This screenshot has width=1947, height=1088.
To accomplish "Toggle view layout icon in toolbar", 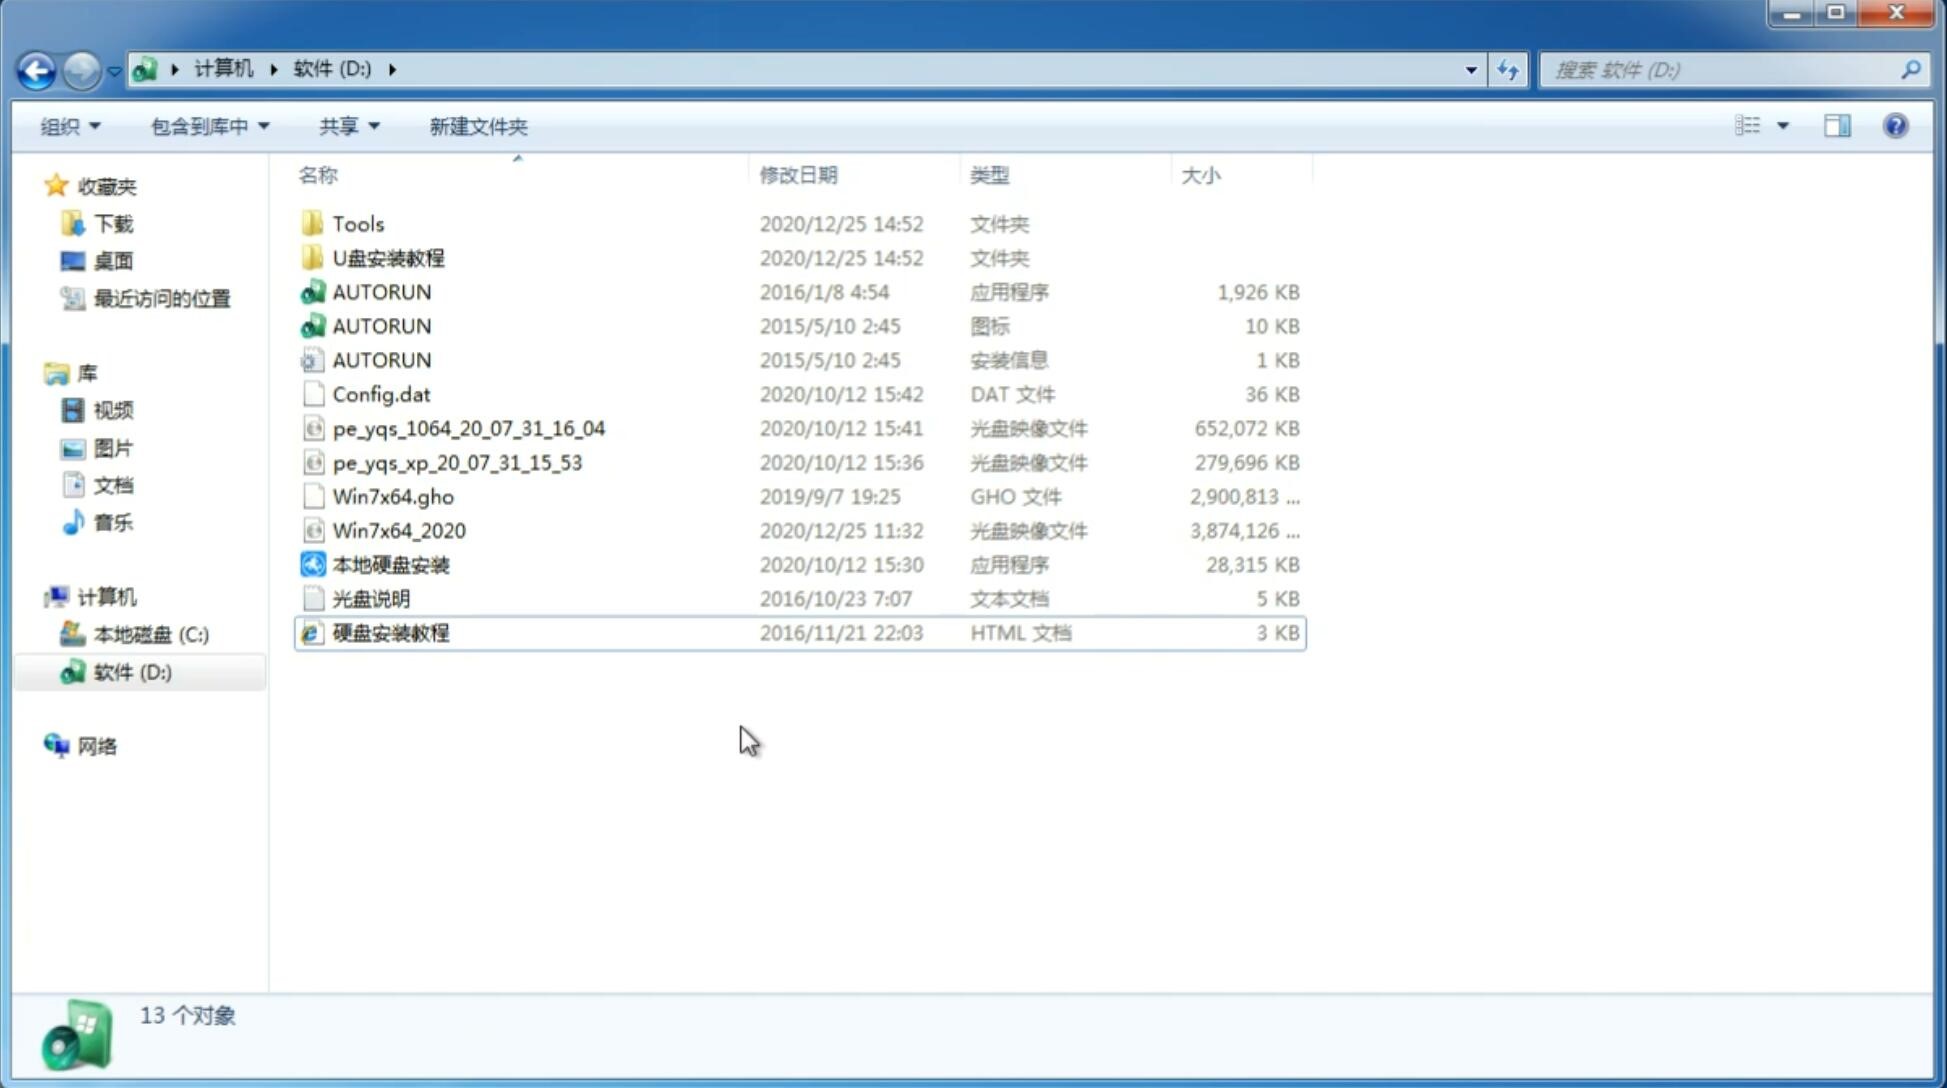I will 1839,126.
